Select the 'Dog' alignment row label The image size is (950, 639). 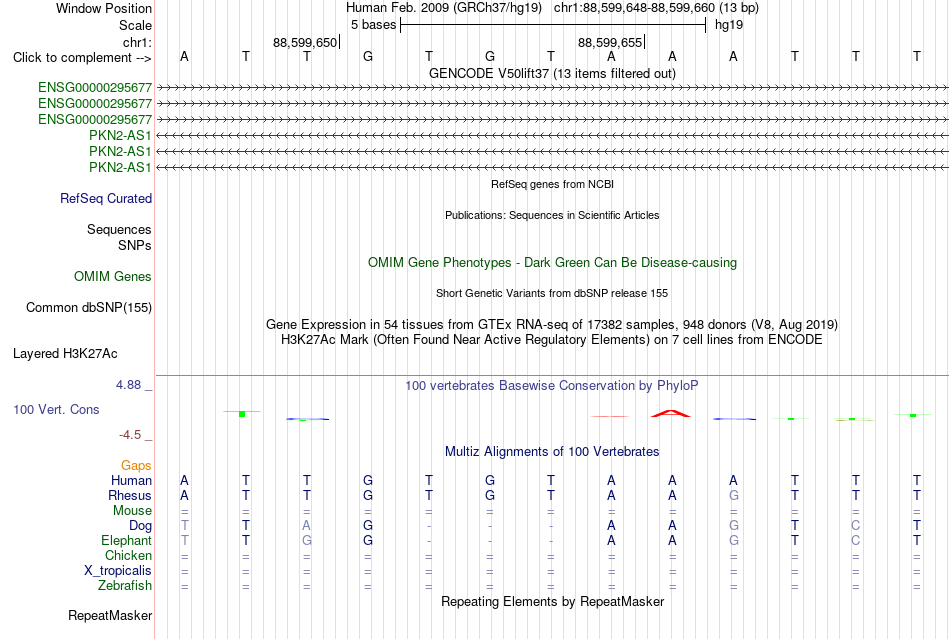(x=140, y=526)
